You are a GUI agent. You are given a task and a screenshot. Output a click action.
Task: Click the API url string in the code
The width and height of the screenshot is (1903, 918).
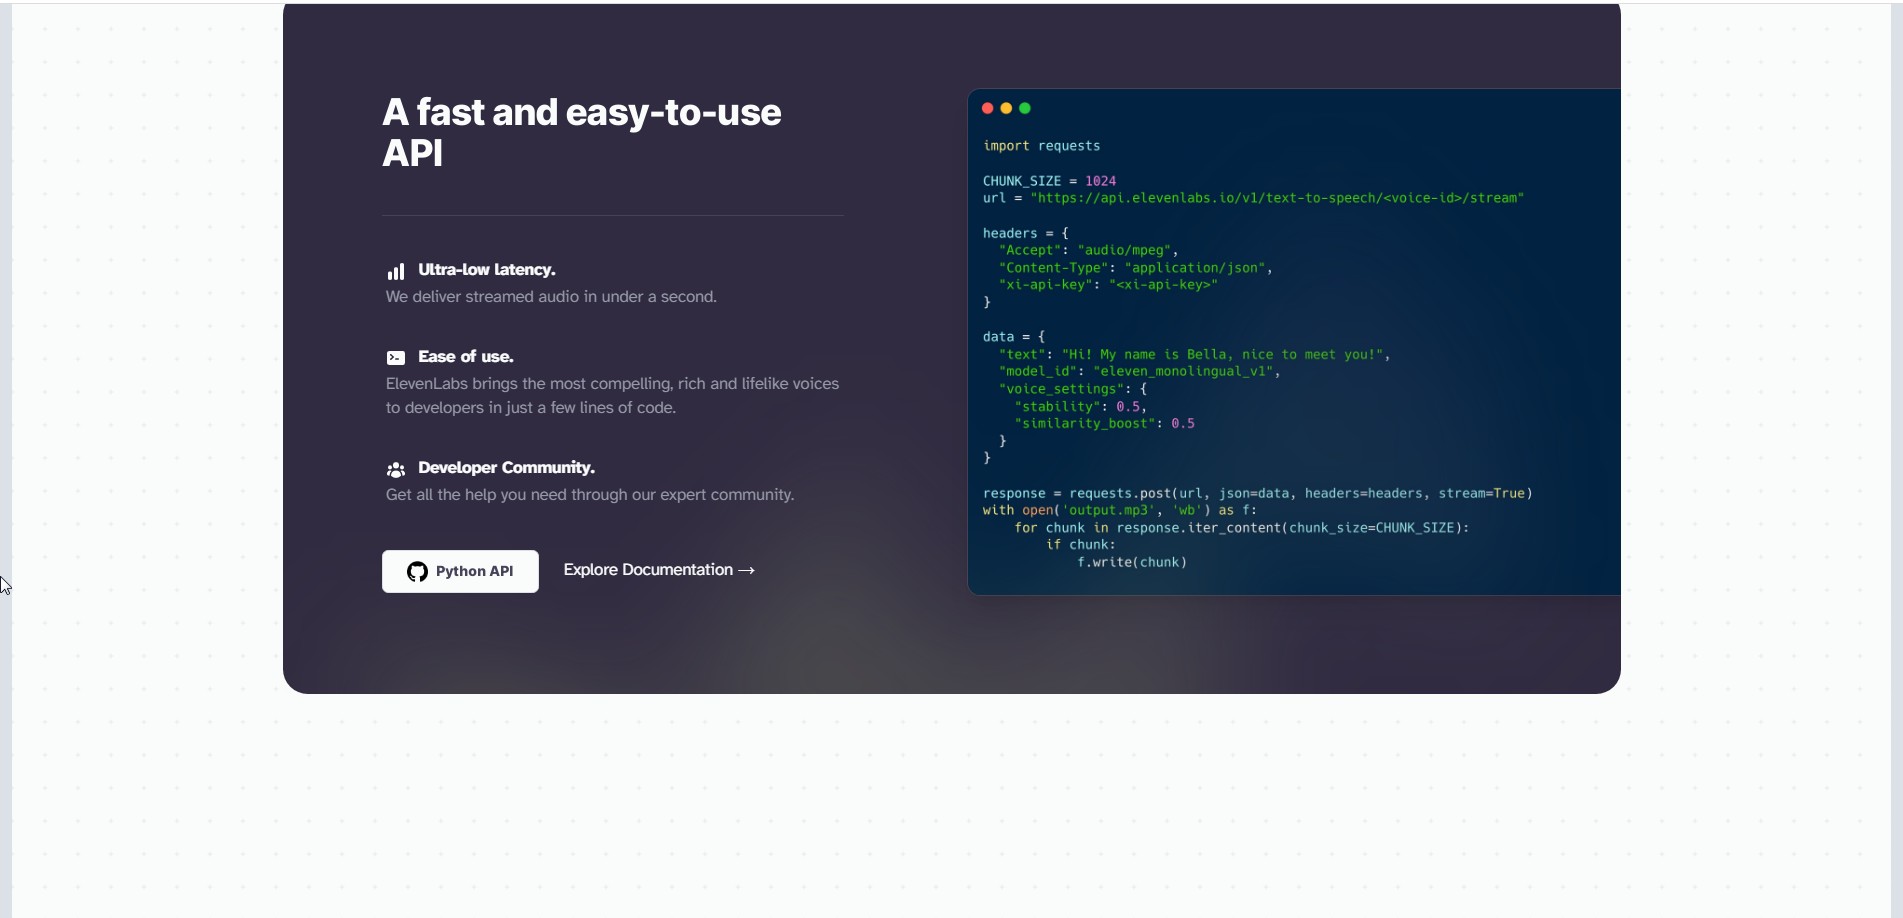1277,198
